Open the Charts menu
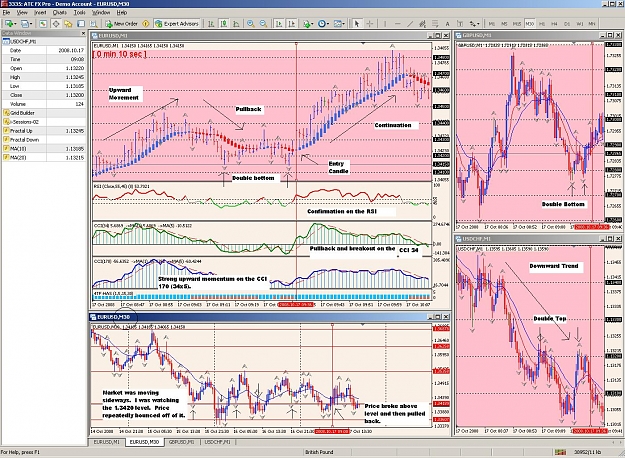The height and width of the screenshot is (458, 625). point(60,13)
